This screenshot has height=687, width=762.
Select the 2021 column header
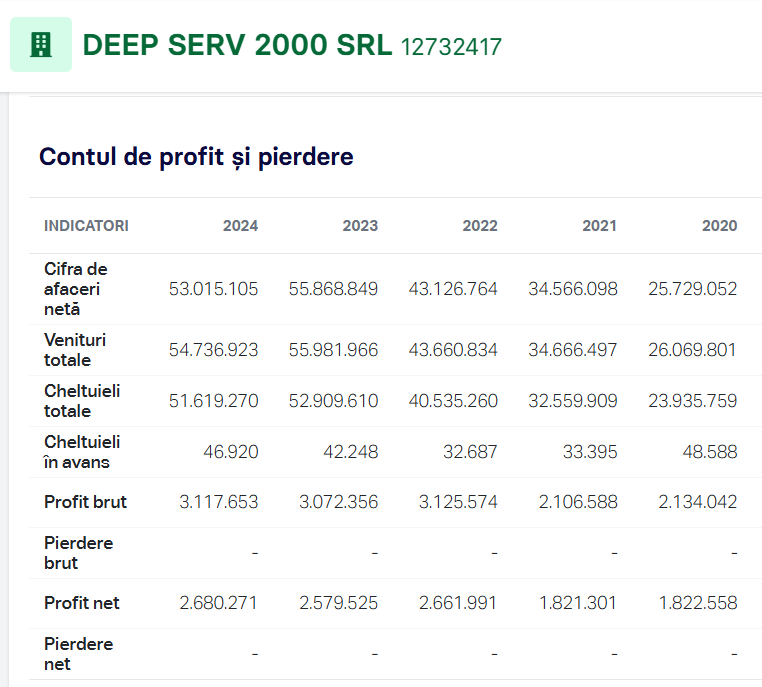(600, 226)
